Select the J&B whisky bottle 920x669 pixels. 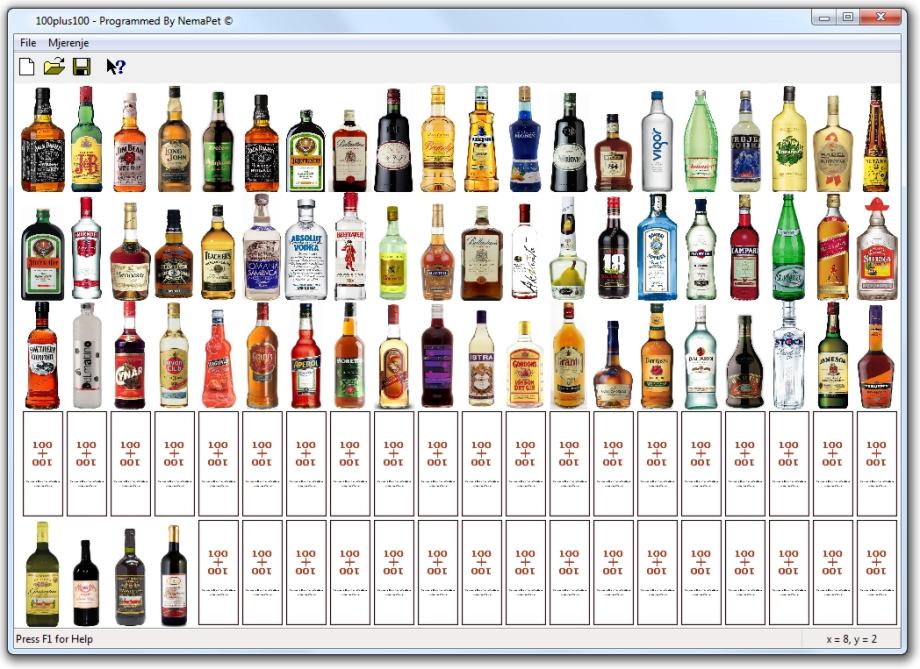point(86,138)
